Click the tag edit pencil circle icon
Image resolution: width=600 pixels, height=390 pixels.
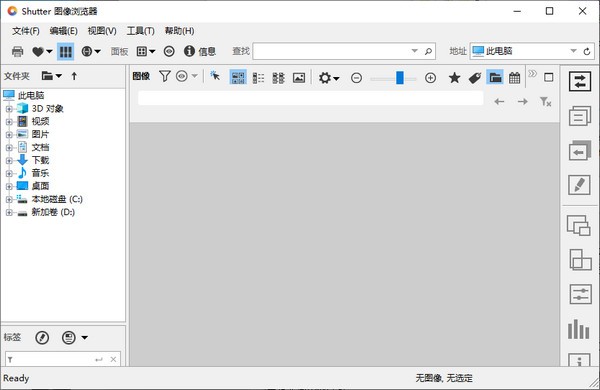[x=42, y=338]
